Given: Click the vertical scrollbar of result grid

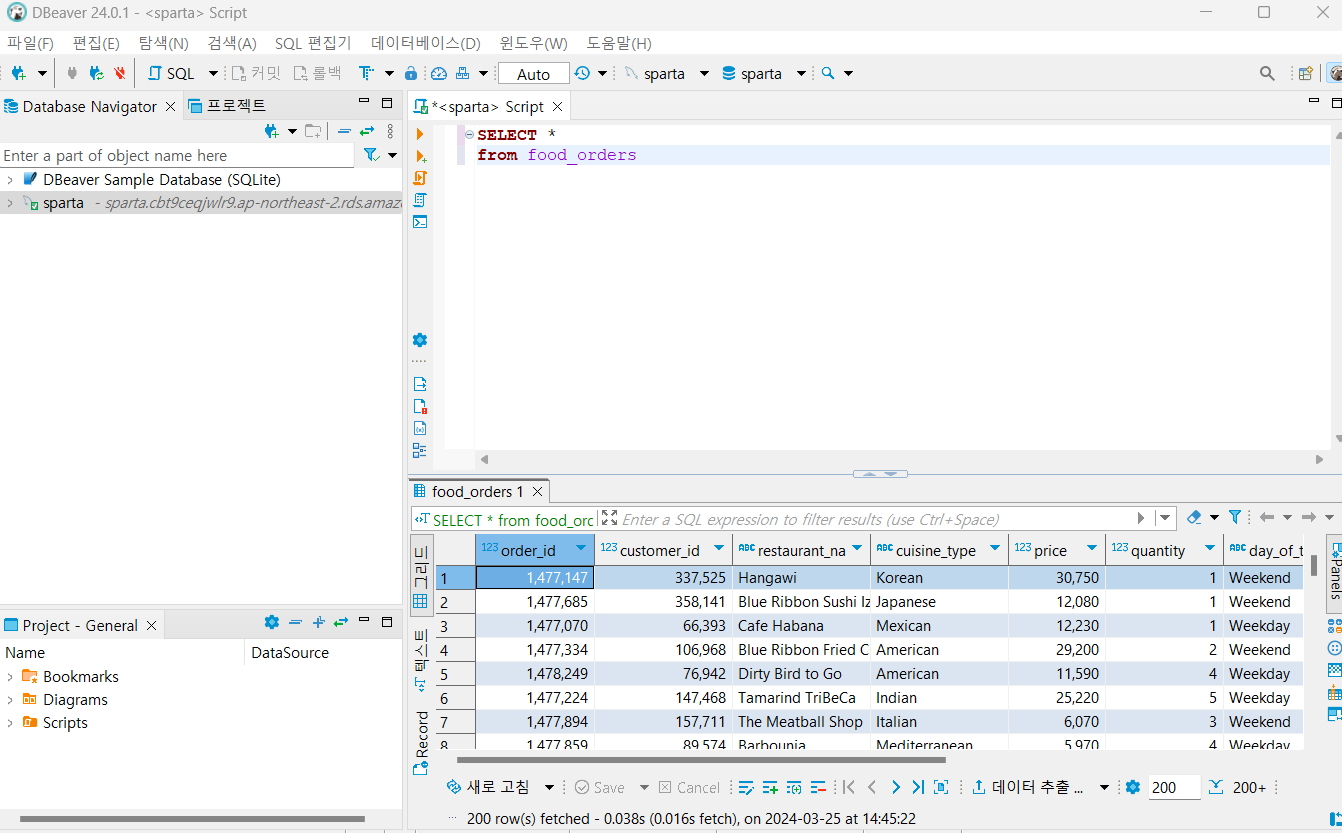Looking at the screenshot, I should pos(1314,565).
